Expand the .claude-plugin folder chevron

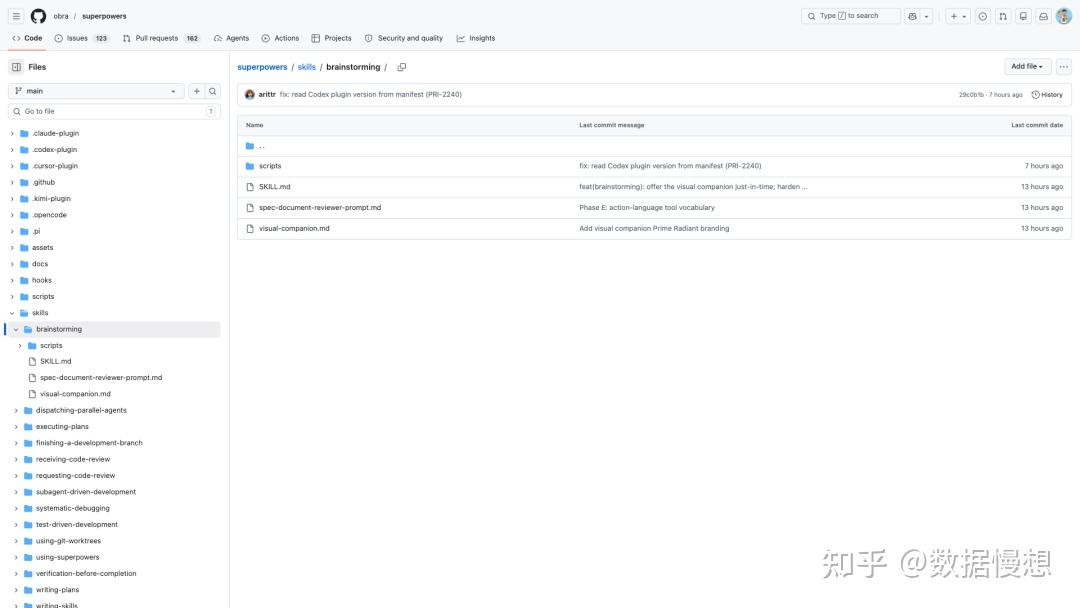[12, 133]
